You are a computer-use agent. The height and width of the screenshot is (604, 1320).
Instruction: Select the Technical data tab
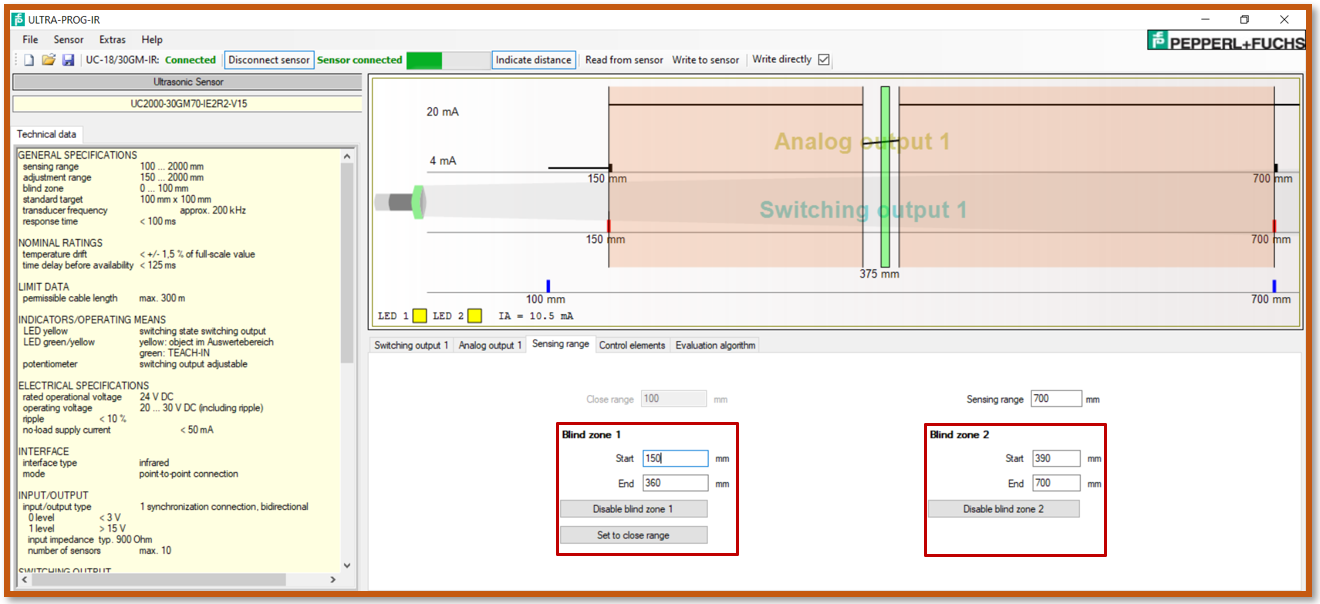[x=46, y=134]
